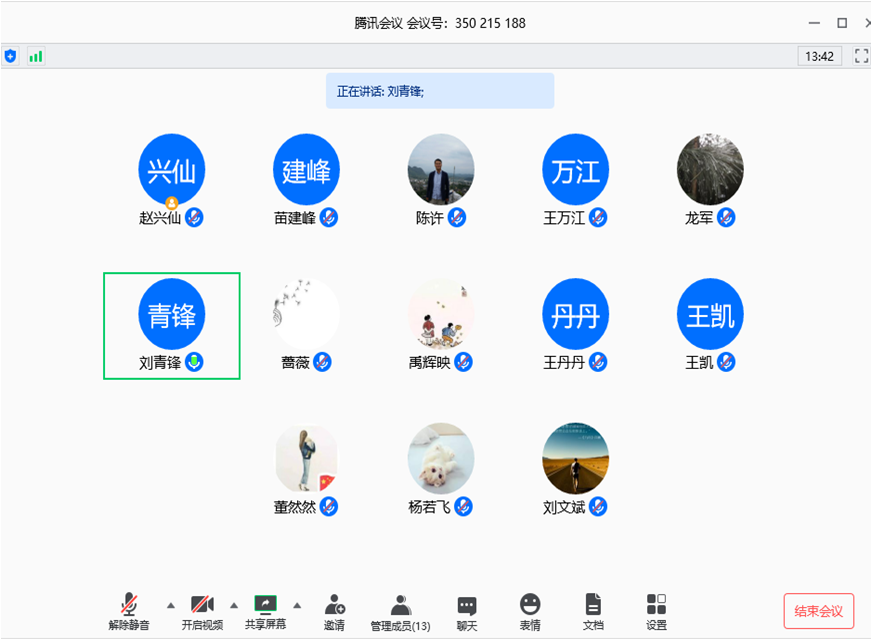Click the muted mic icon beside 禹辉映
Screen dimensions: 872x640
[x=463, y=362]
